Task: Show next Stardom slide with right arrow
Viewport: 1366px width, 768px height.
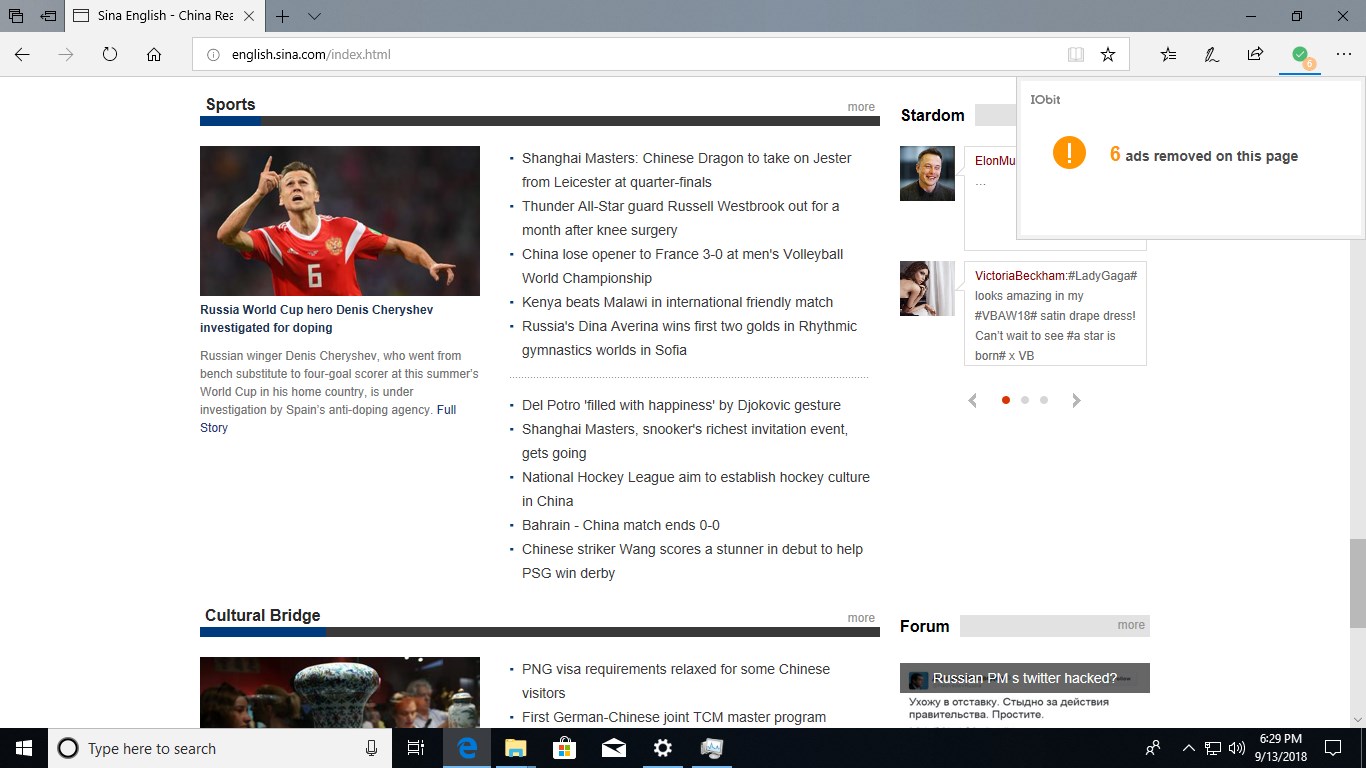Action: click(1076, 400)
